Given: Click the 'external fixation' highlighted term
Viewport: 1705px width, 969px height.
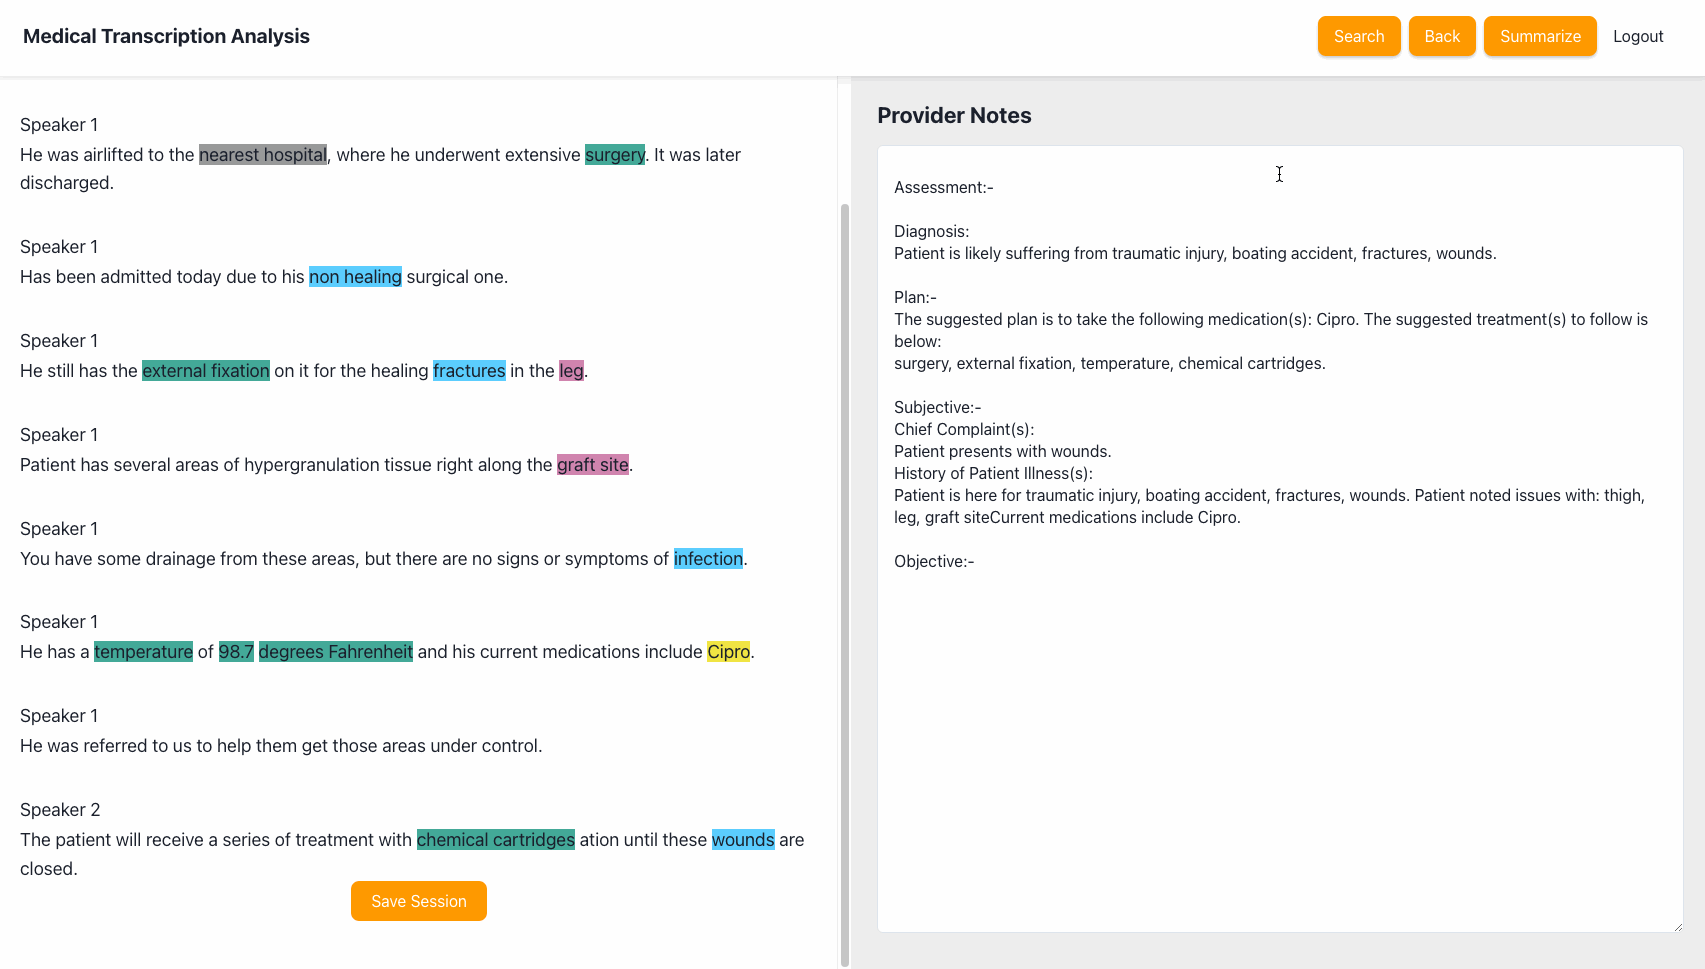Looking at the screenshot, I should 206,371.
